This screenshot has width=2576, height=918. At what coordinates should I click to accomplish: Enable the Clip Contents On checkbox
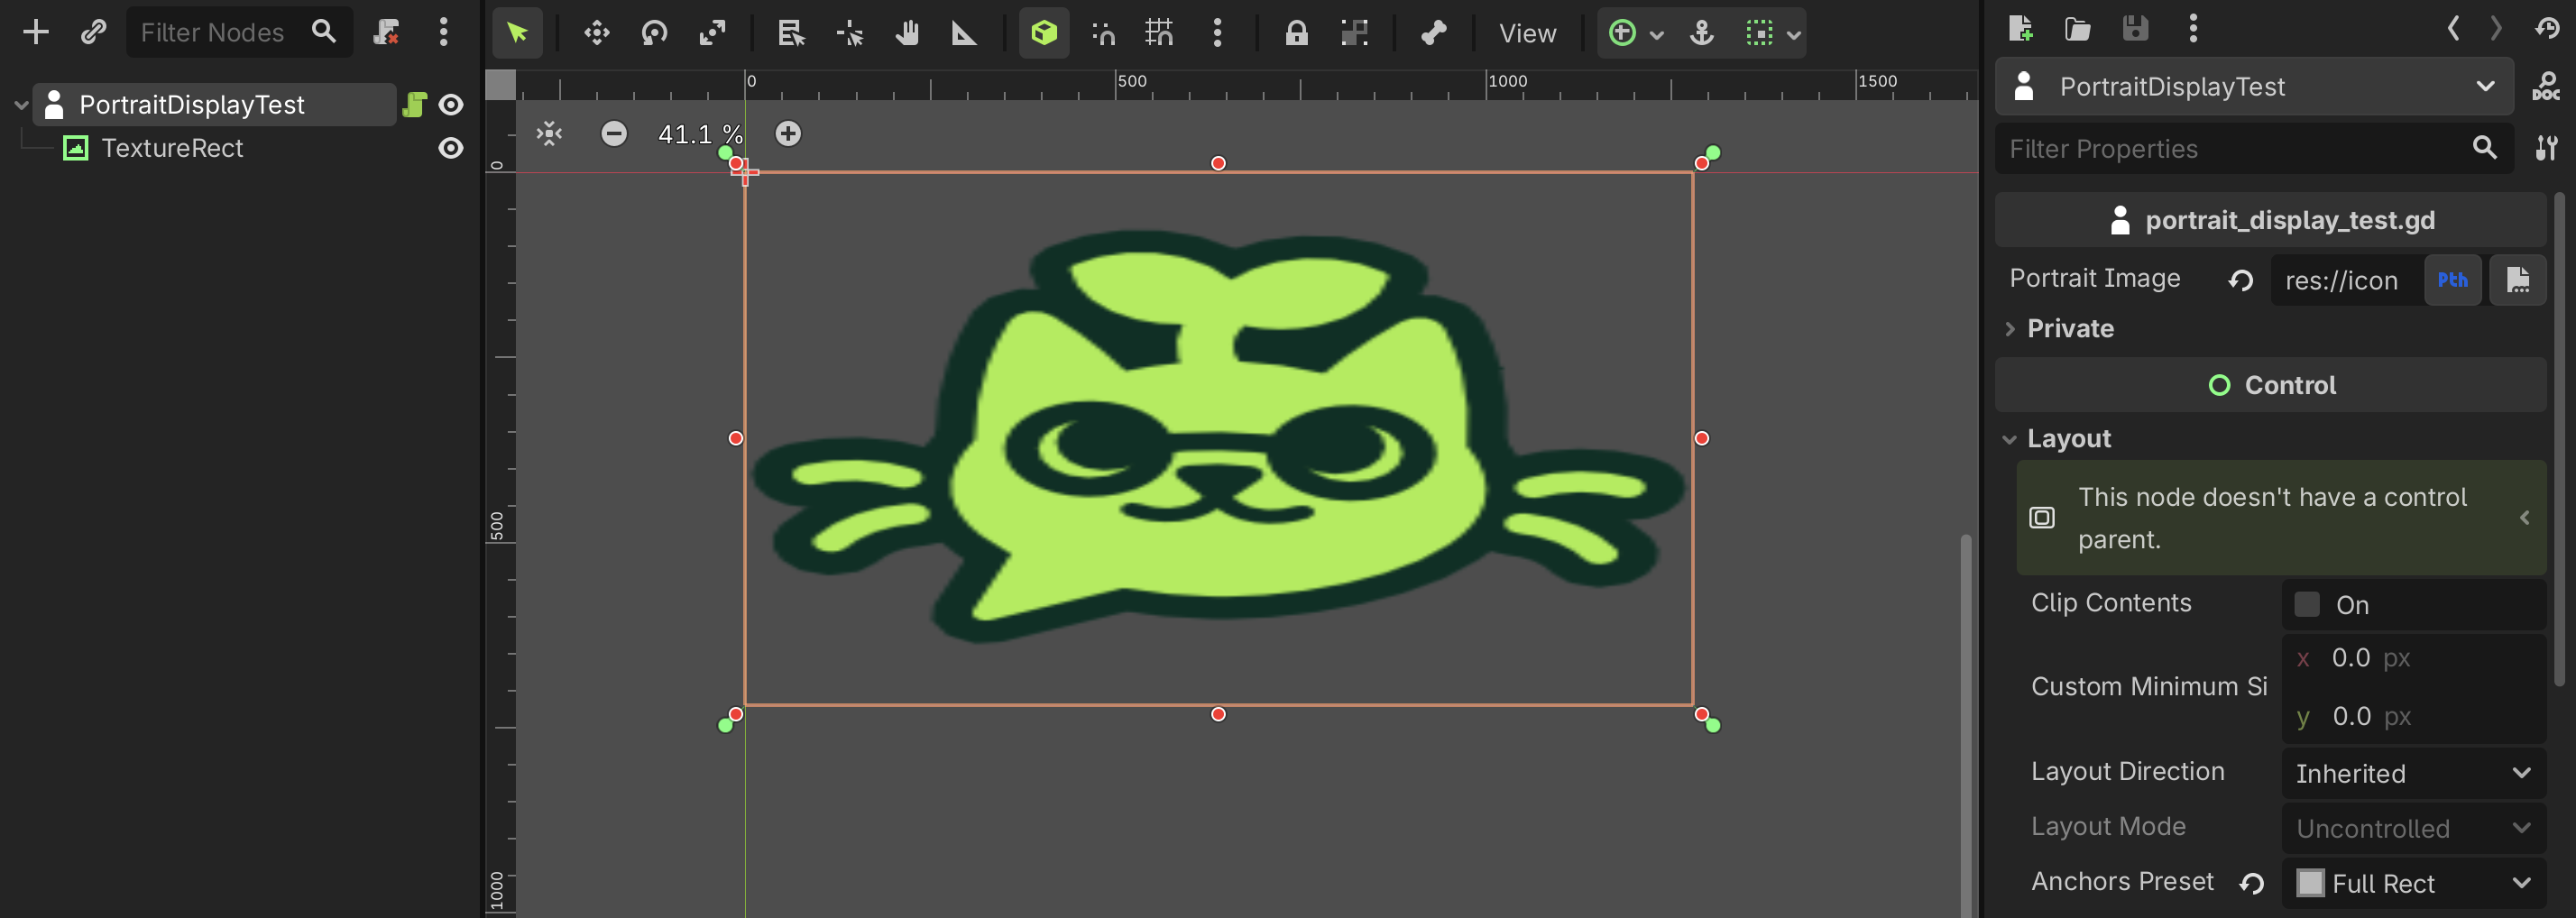[2307, 604]
